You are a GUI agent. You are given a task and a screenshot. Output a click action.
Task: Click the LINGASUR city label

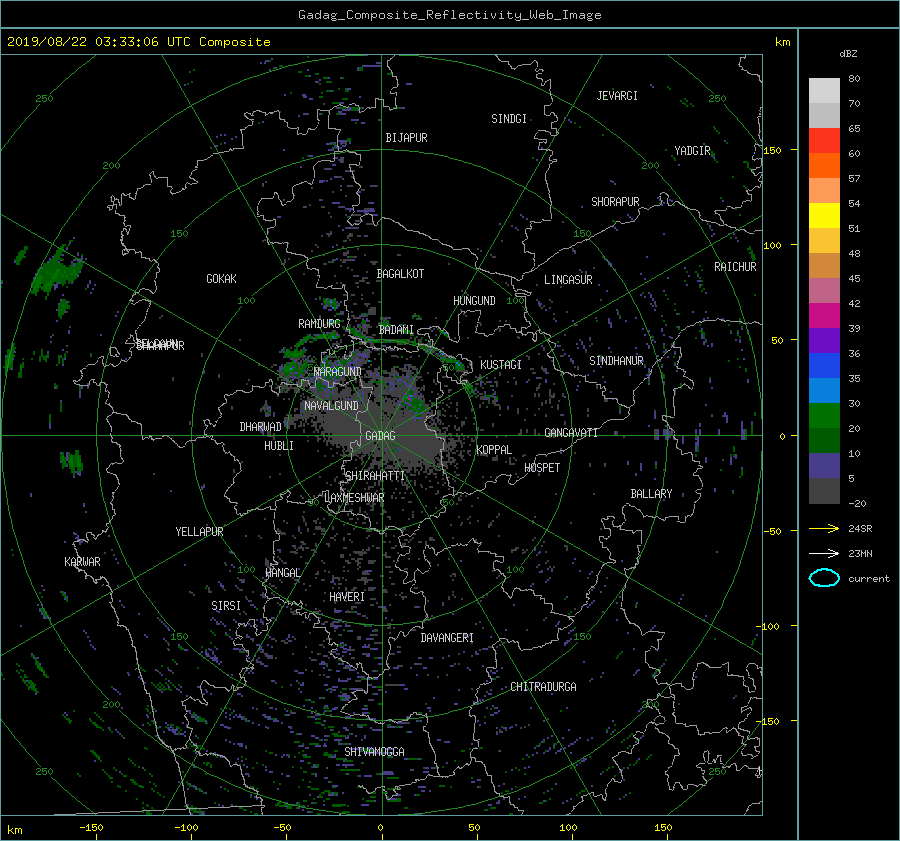coord(568,280)
